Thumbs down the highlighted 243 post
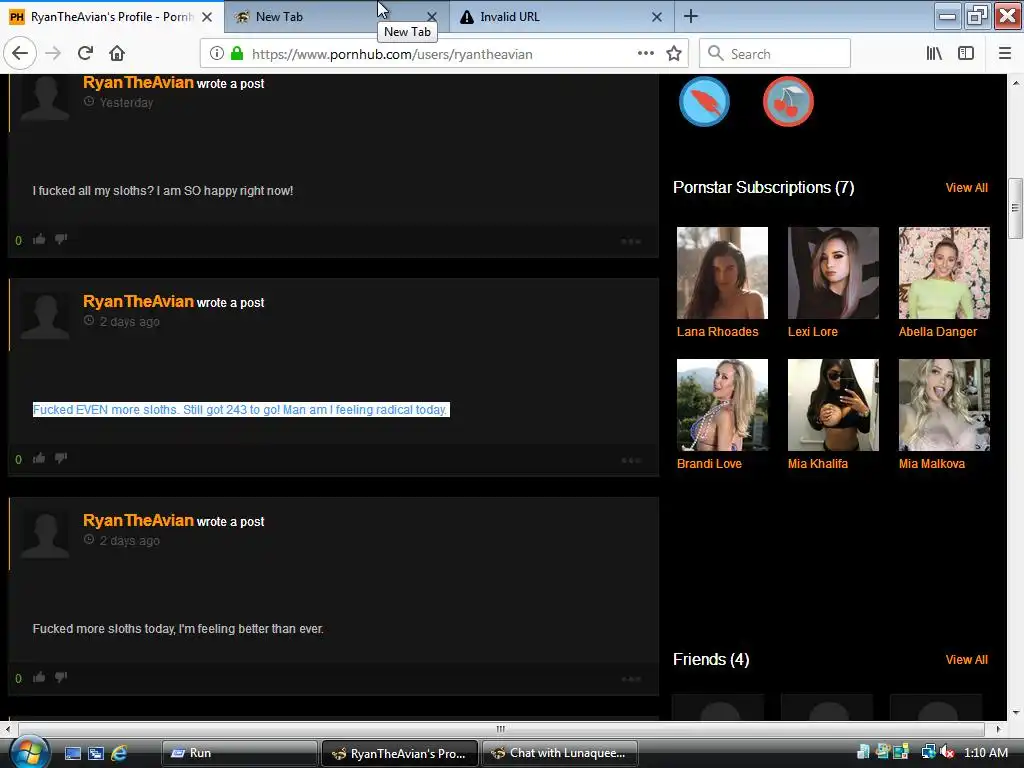Screen dimensions: 1024x768 (61, 458)
